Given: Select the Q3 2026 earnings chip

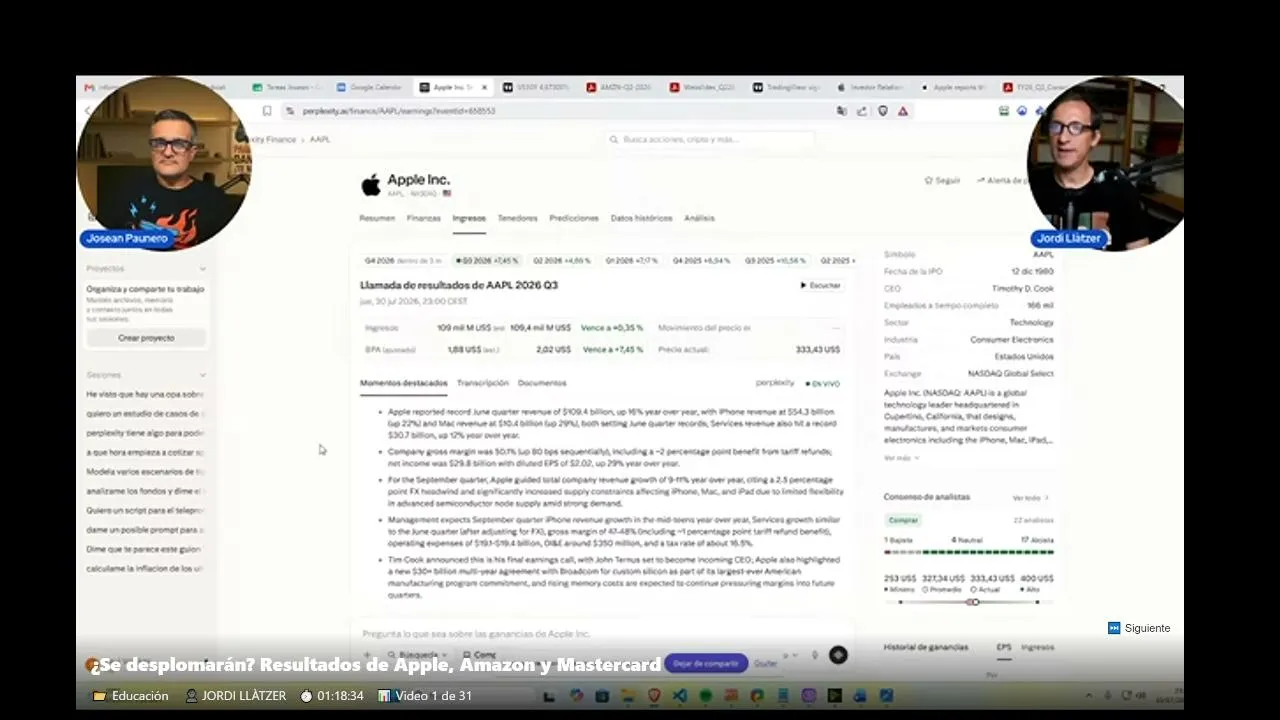Looking at the screenshot, I should pos(487,261).
